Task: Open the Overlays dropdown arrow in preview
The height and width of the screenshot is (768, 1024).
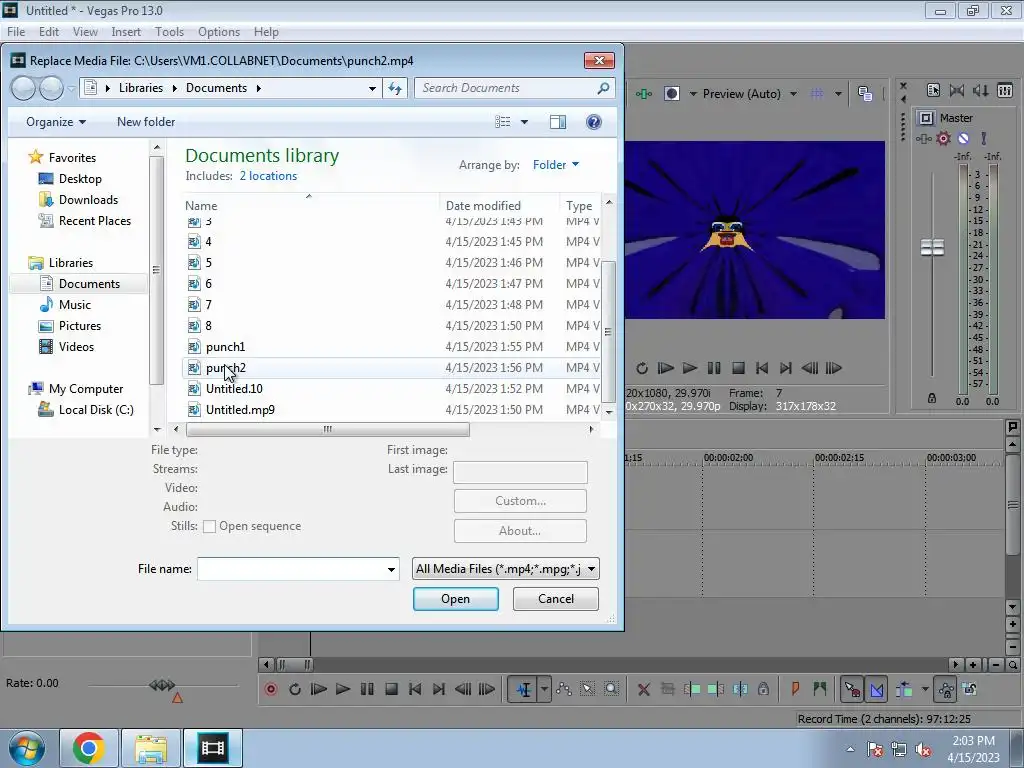Action: (x=838, y=94)
